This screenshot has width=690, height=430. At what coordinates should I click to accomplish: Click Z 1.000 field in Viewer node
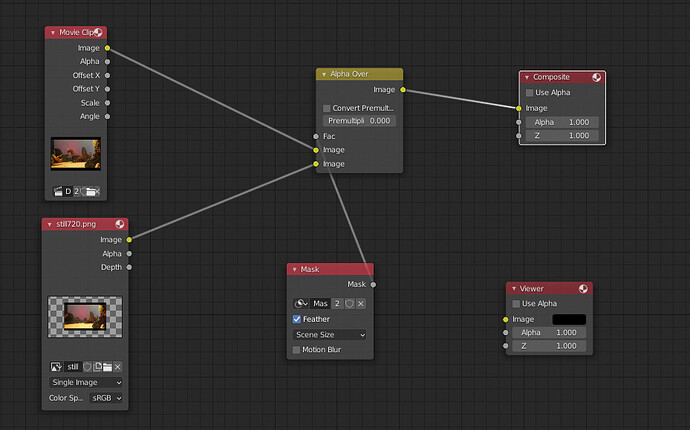point(549,346)
